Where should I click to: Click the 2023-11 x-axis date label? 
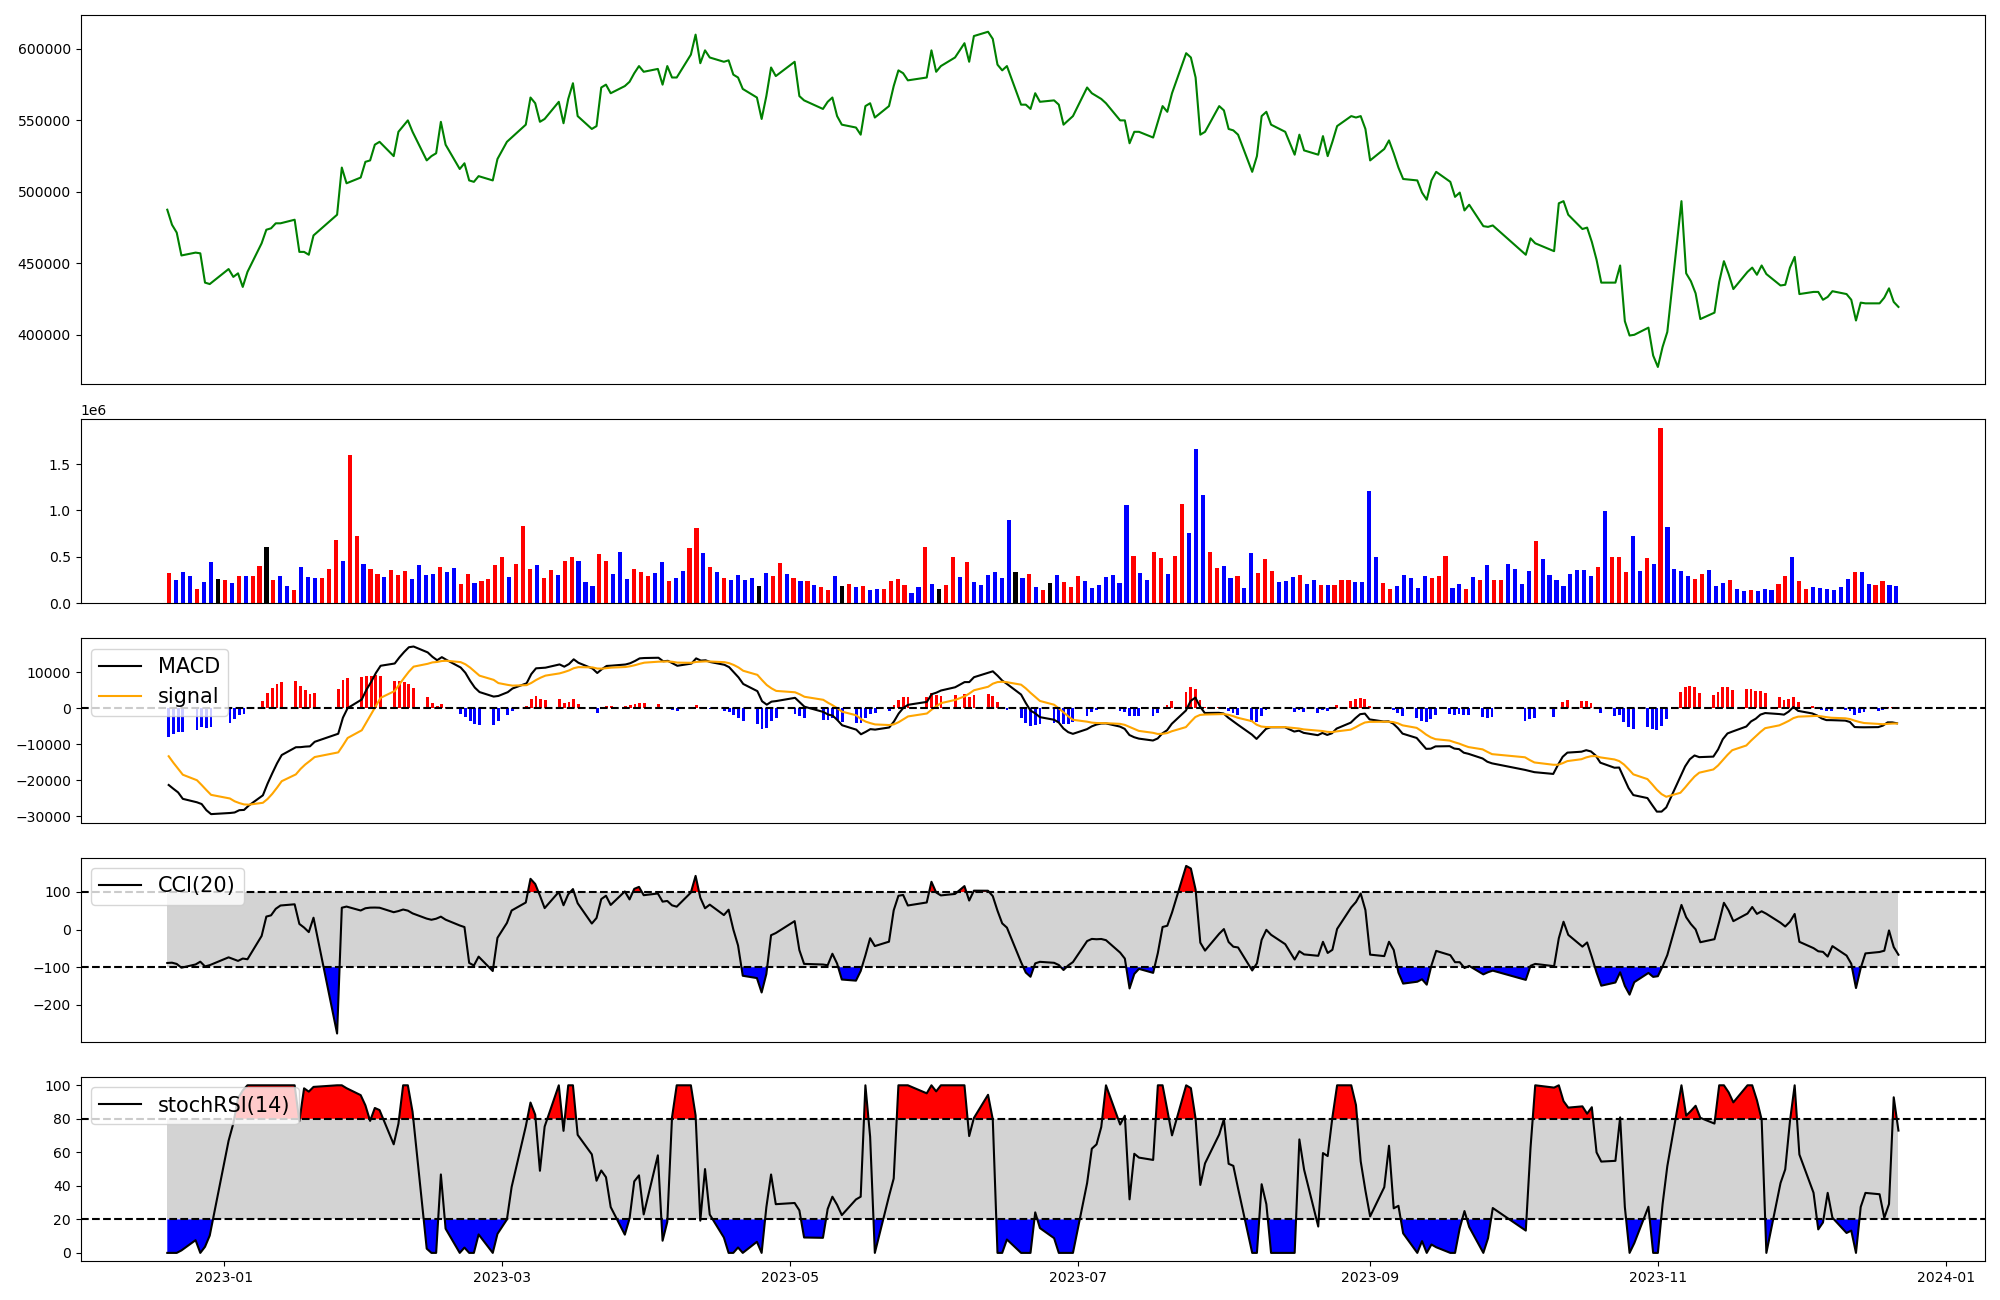click(x=1658, y=1277)
